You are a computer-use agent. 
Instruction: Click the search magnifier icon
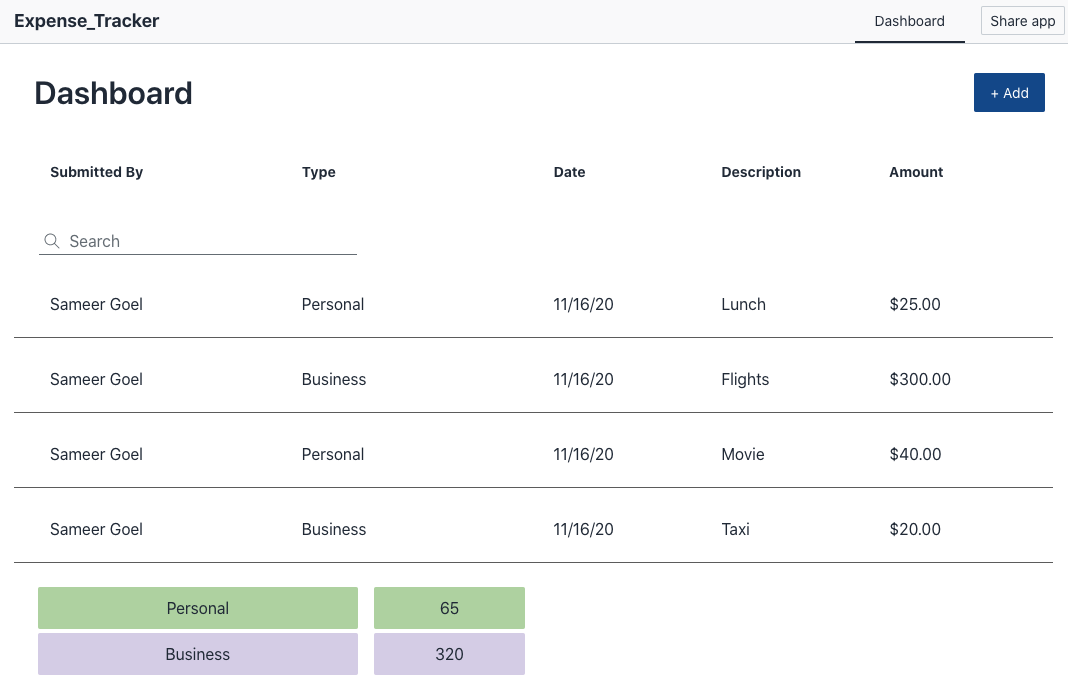pyautogui.click(x=52, y=241)
